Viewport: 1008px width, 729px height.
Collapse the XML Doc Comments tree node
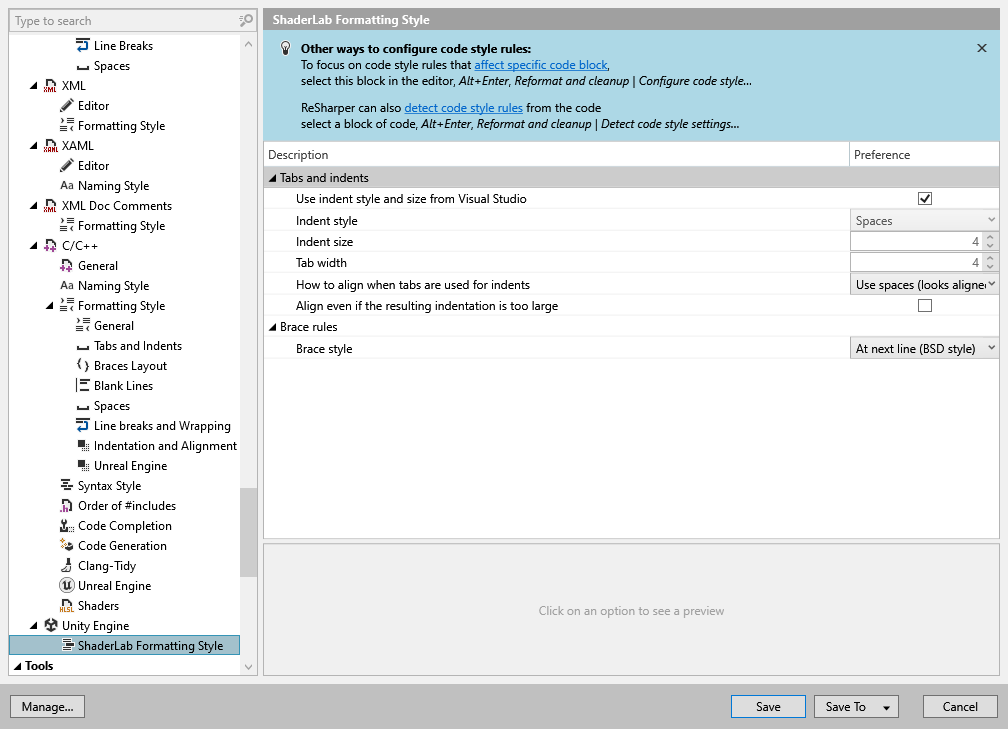[33, 205]
